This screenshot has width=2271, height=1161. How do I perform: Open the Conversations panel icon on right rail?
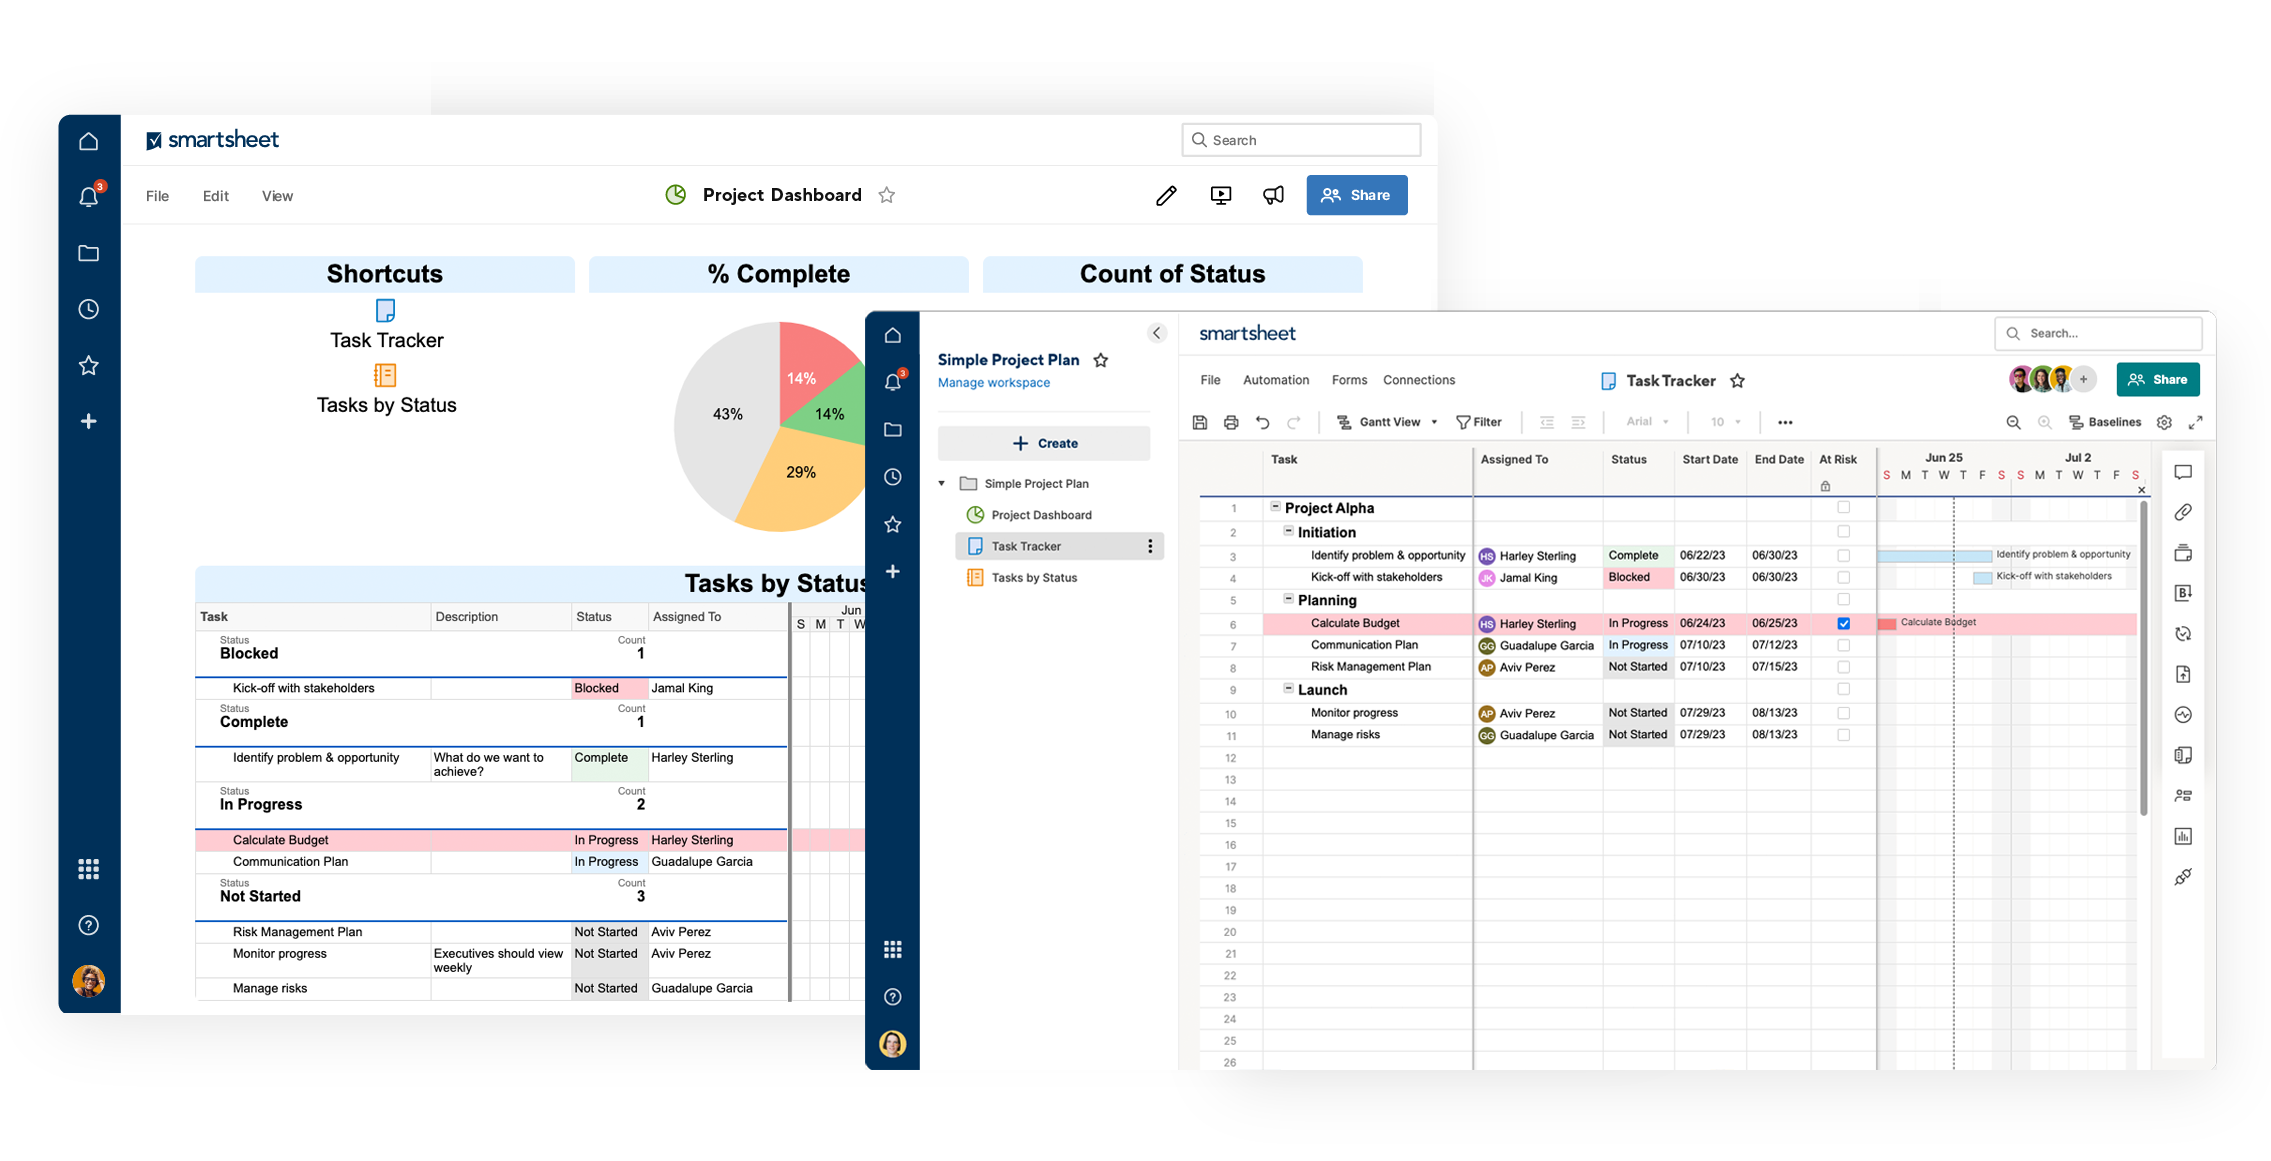(2183, 472)
